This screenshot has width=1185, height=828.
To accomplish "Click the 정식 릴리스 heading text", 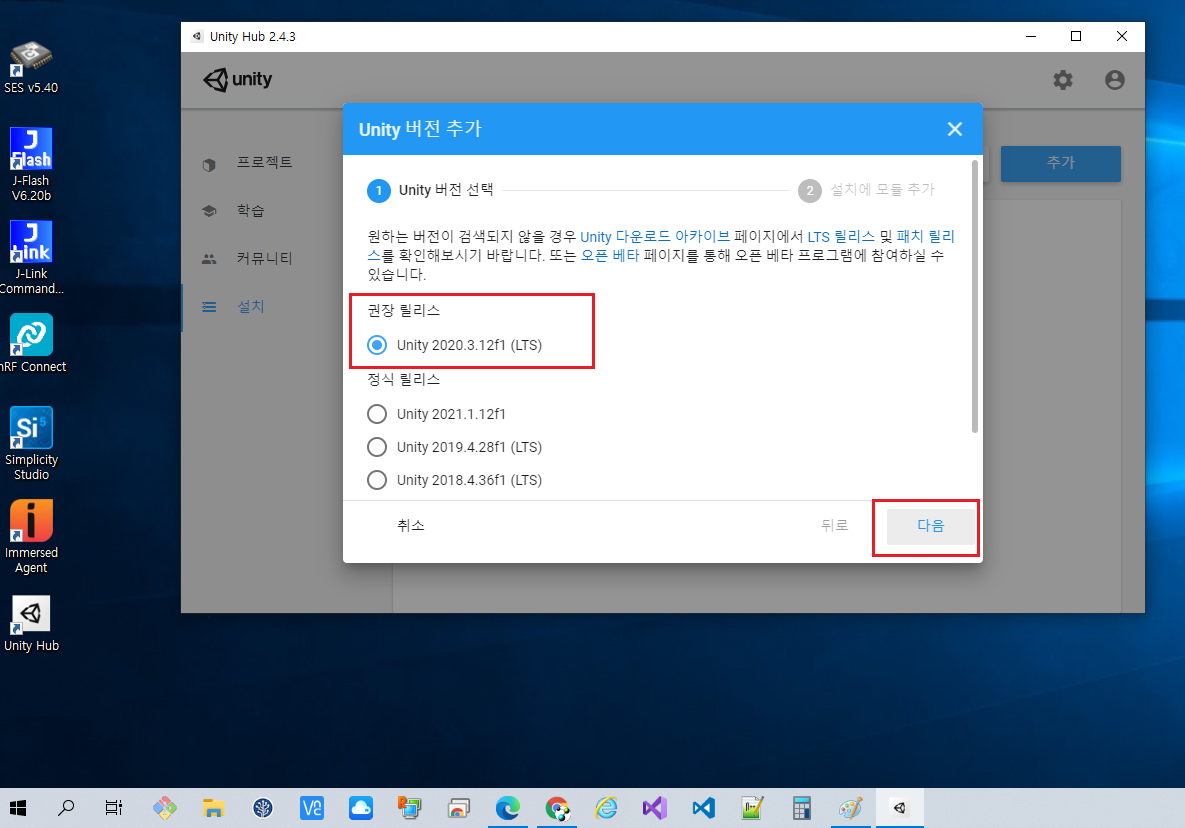I will point(404,379).
